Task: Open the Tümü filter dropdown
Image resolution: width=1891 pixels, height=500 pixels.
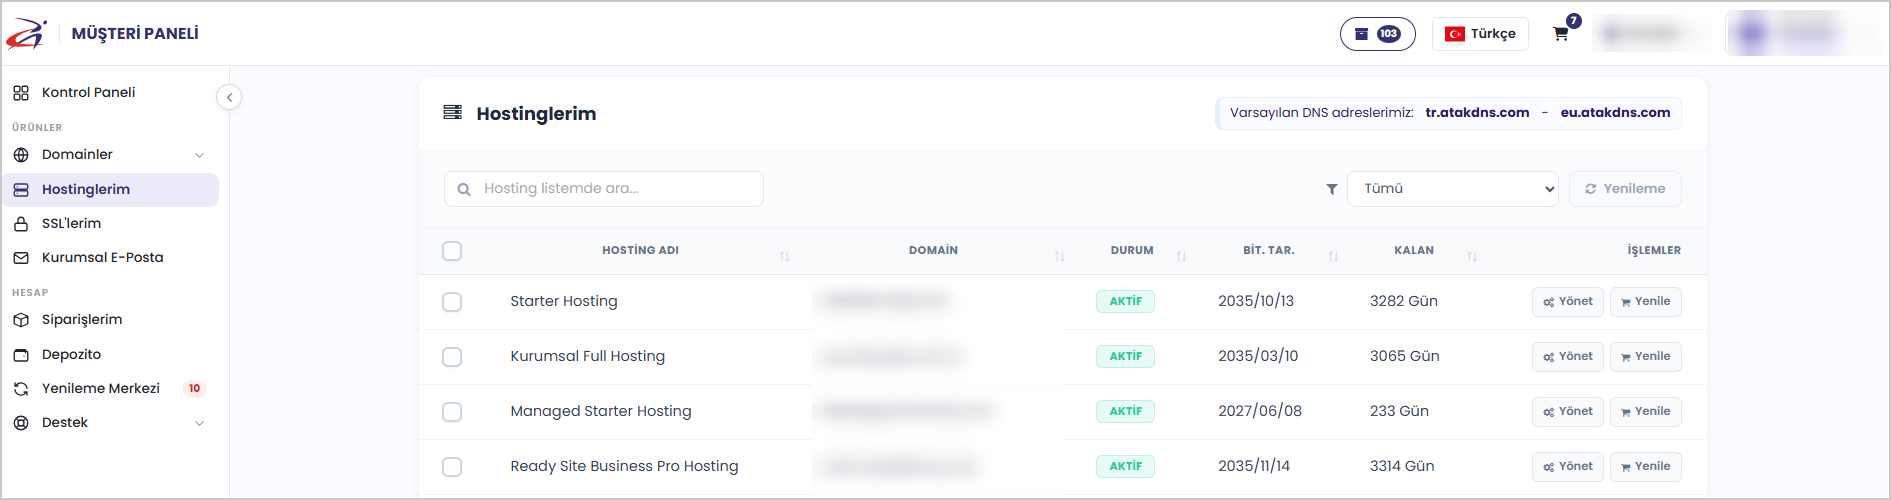Action: (x=1453, y=189)
